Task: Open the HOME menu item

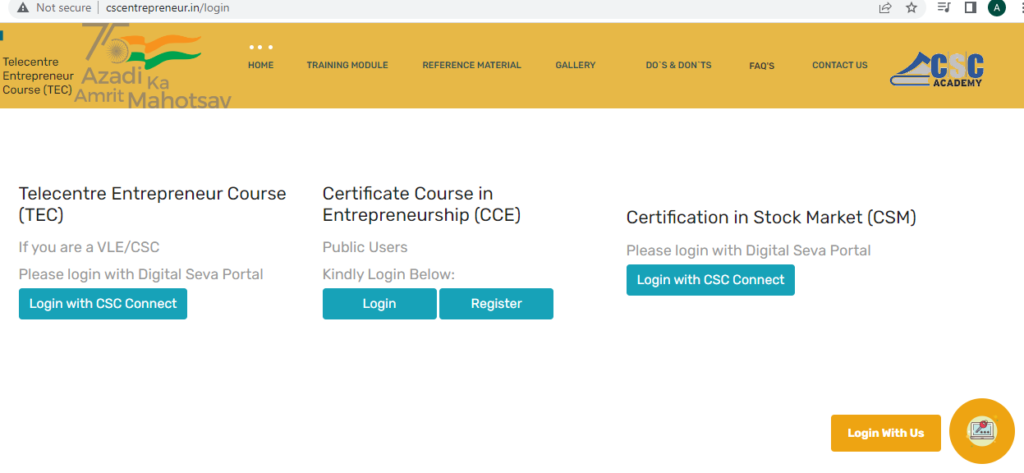Action: coord(261,65)
